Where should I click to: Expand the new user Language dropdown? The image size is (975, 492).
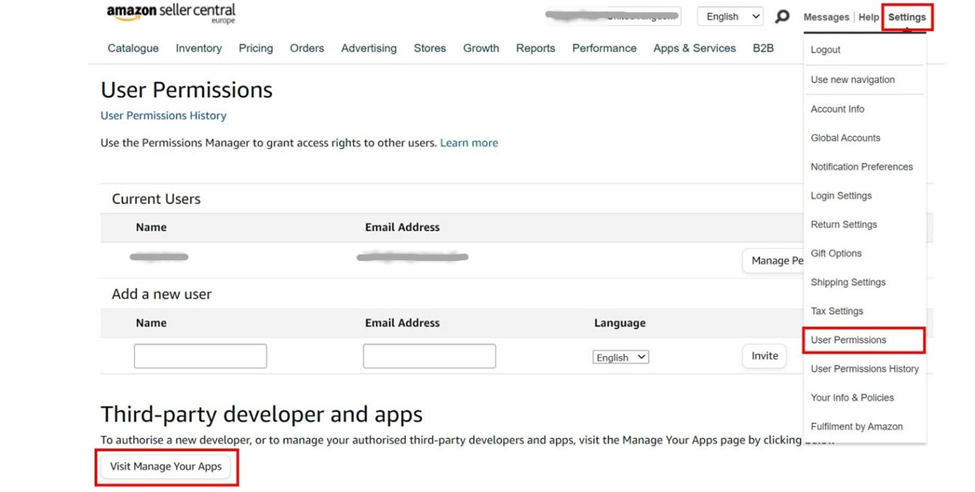coord(621,357)
